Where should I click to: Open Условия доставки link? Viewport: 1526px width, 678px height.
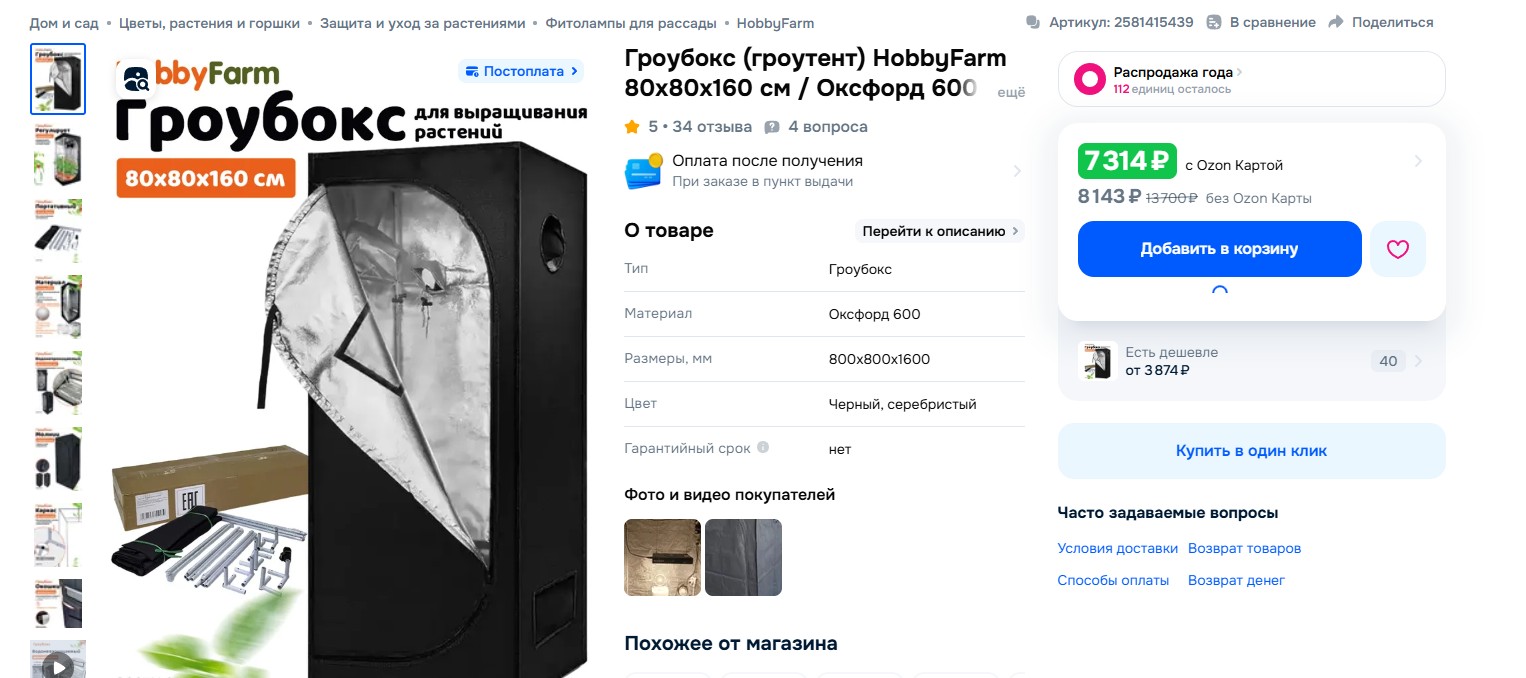coord(1117,548)
